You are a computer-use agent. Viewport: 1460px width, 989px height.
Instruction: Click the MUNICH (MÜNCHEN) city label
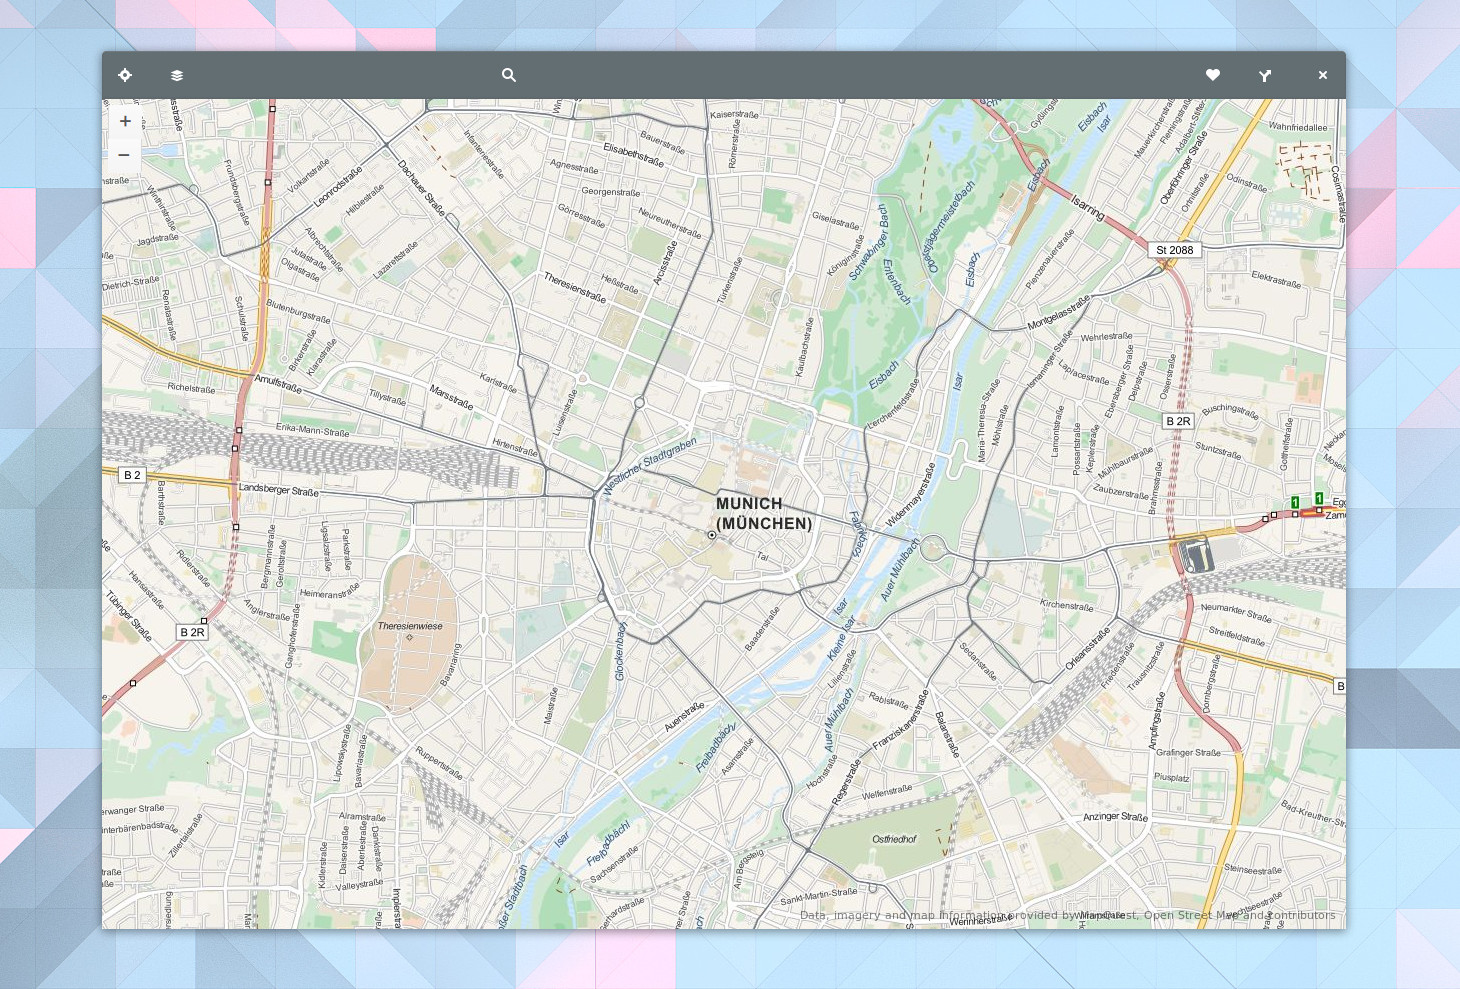764,513
